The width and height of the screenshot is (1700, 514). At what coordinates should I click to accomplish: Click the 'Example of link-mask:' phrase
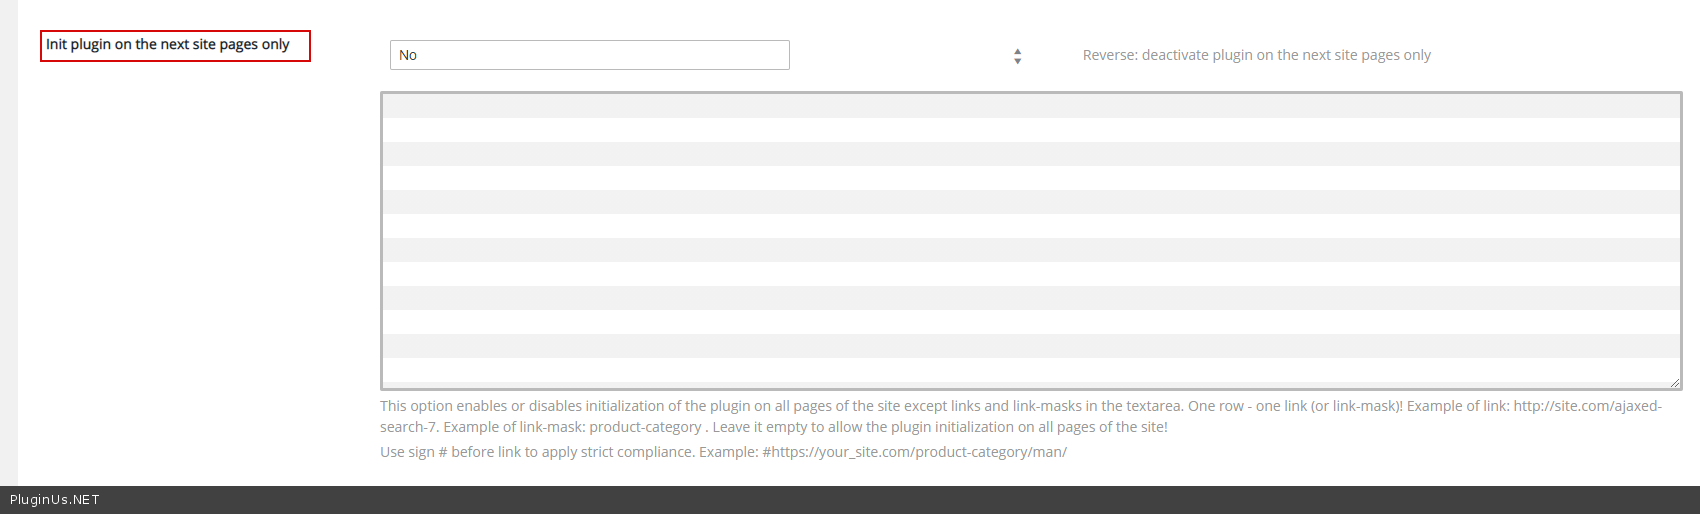pyautogui.click(x=514, y=427)
